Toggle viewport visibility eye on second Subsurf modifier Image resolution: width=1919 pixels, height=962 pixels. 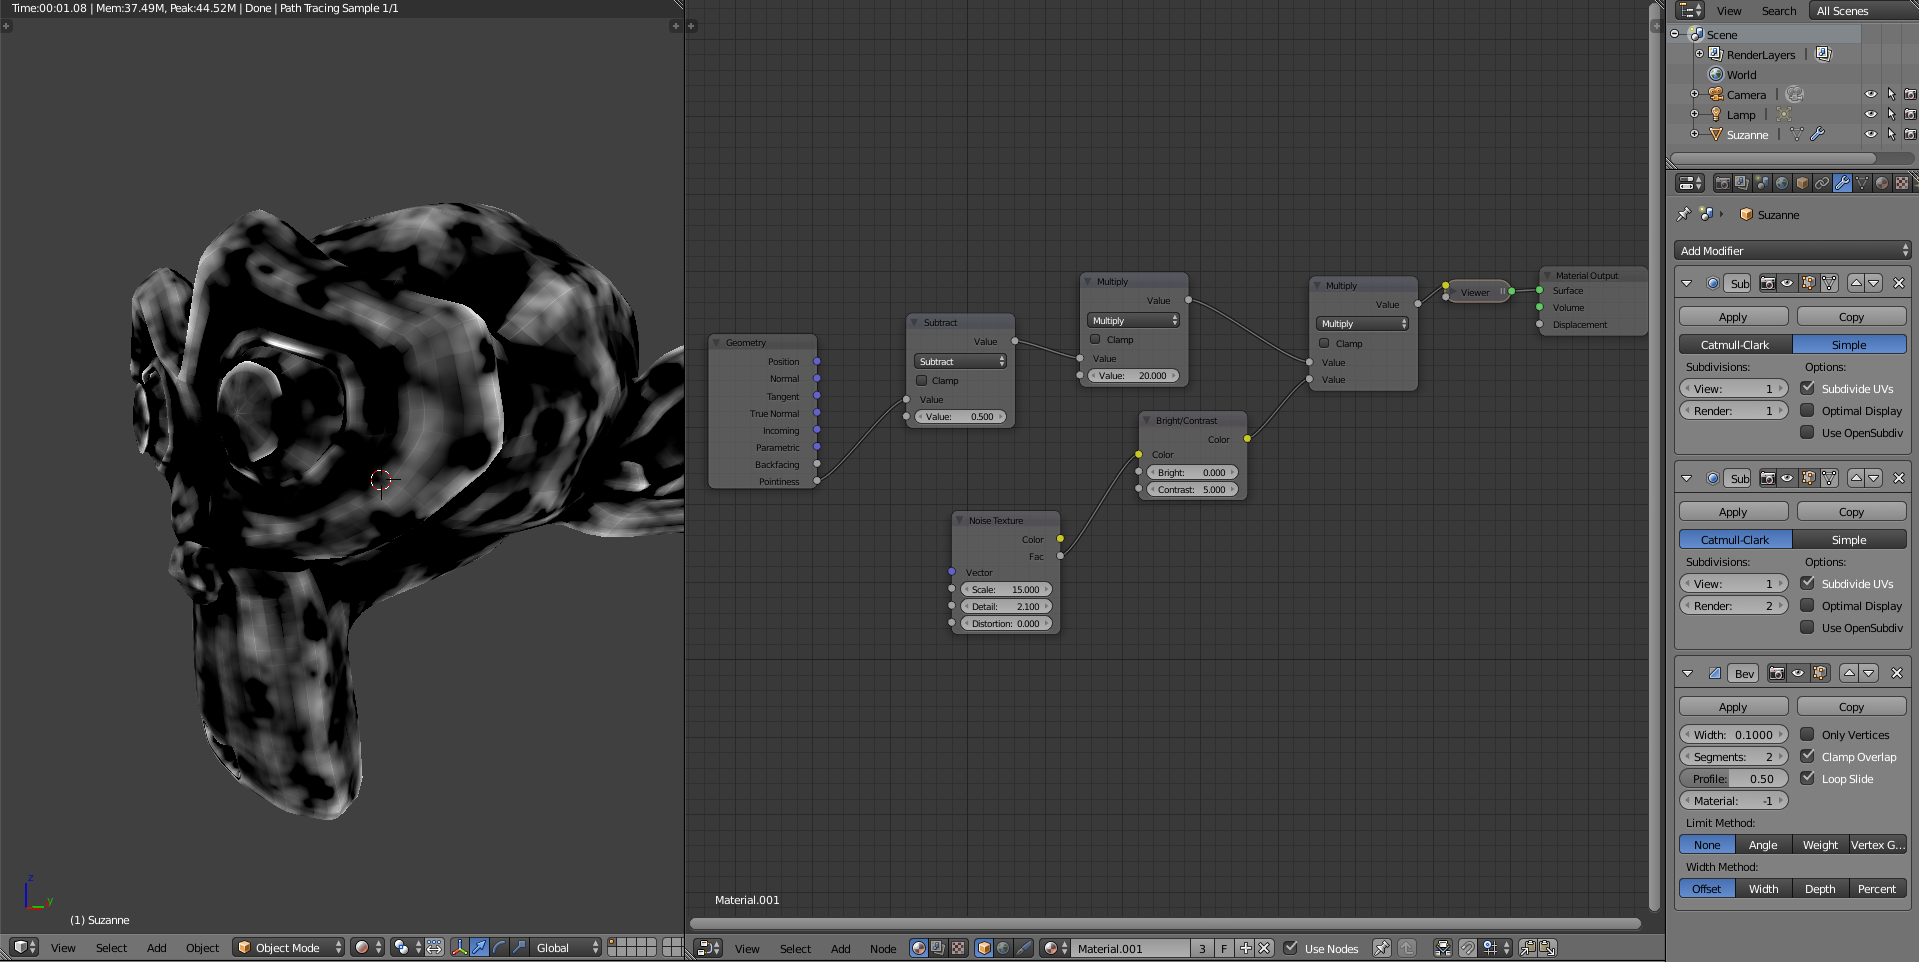(x=1787, y=478)
